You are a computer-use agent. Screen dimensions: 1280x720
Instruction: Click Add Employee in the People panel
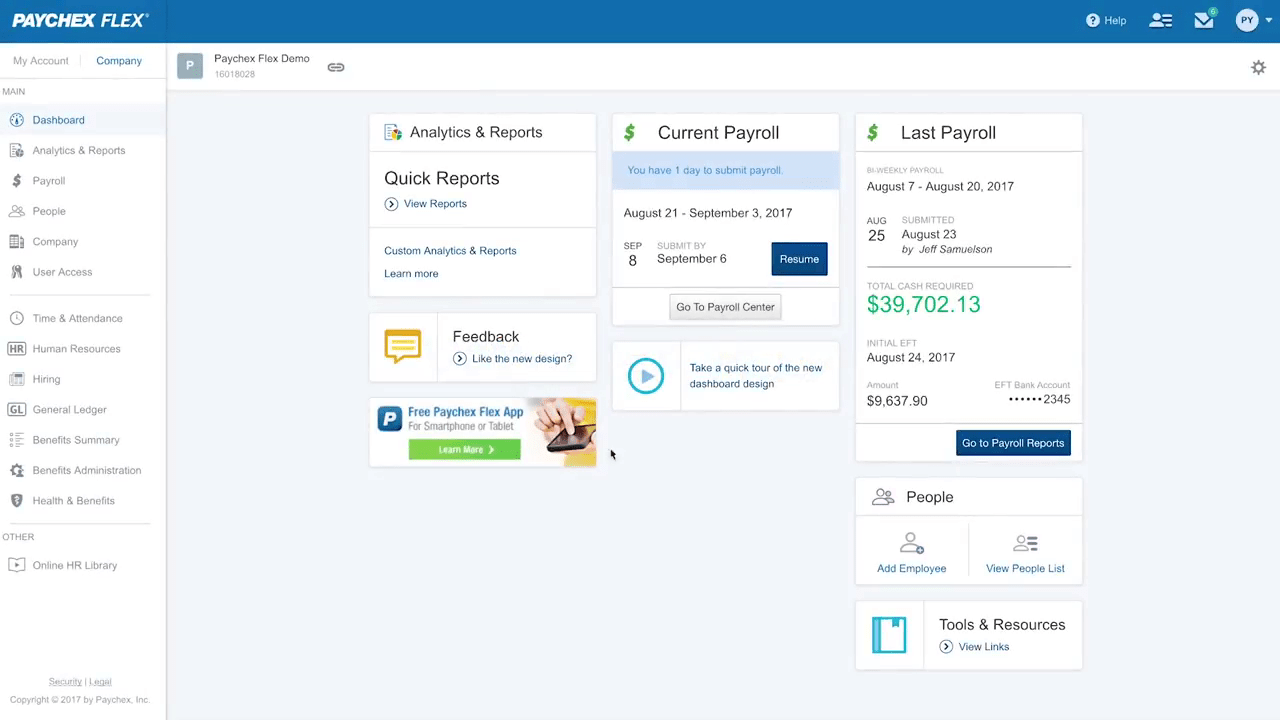pyautogui.click(x=911, y=552)
